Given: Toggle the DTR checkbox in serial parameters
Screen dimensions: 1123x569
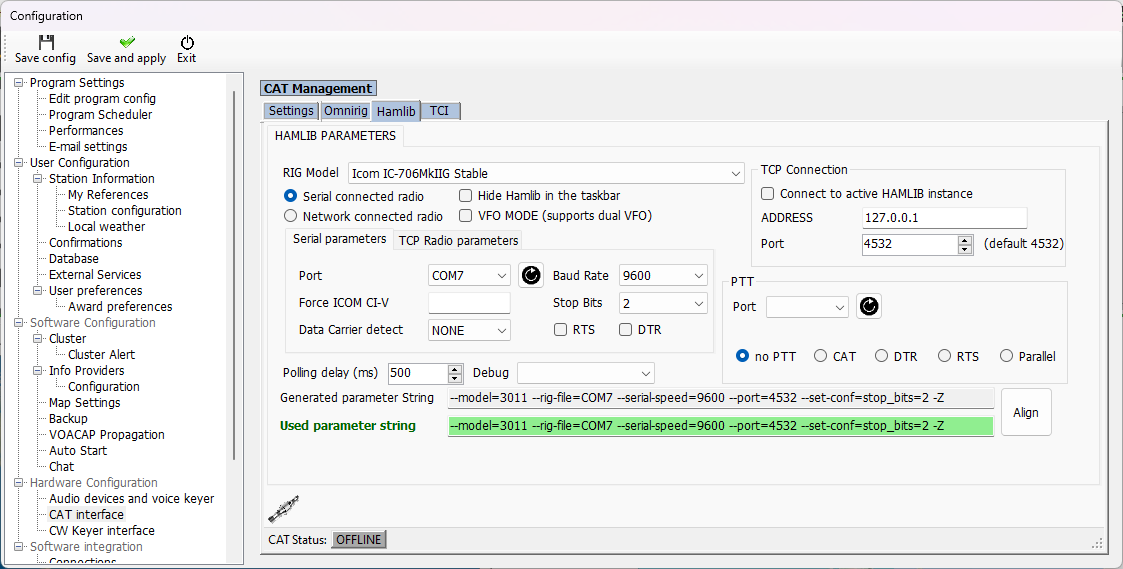Looking at the screenshot, I should click(625, 330).
